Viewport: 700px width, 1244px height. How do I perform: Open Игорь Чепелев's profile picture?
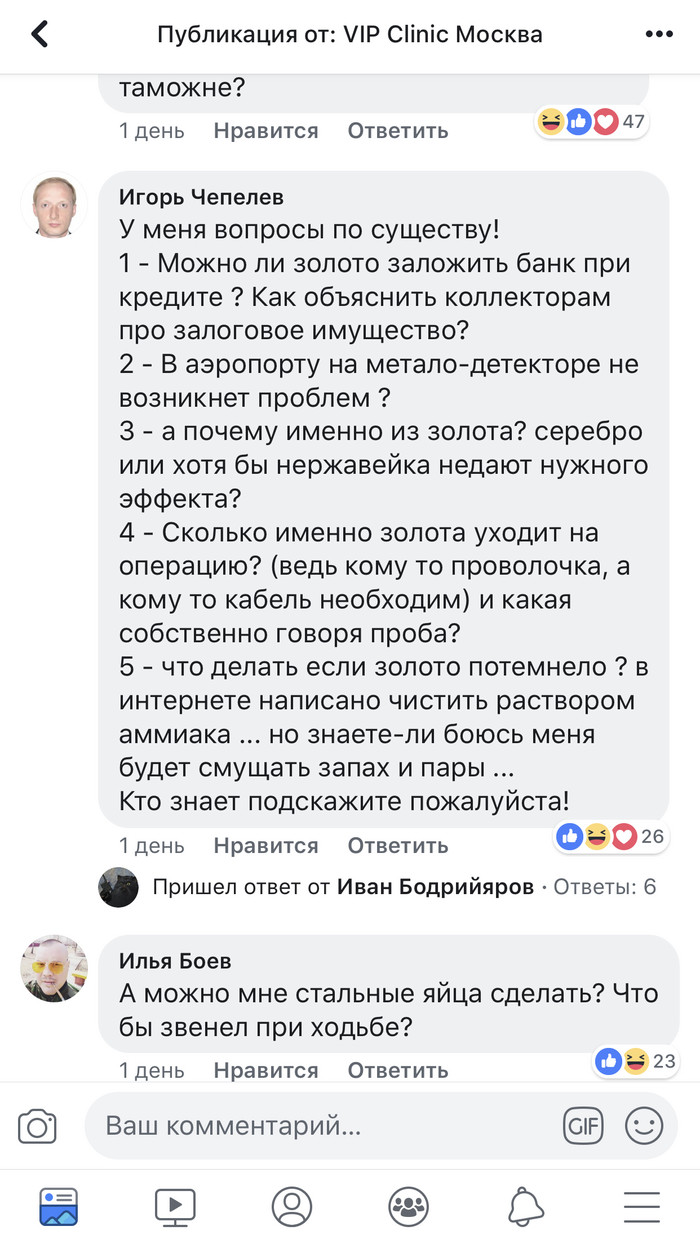(x=53, y=207)
